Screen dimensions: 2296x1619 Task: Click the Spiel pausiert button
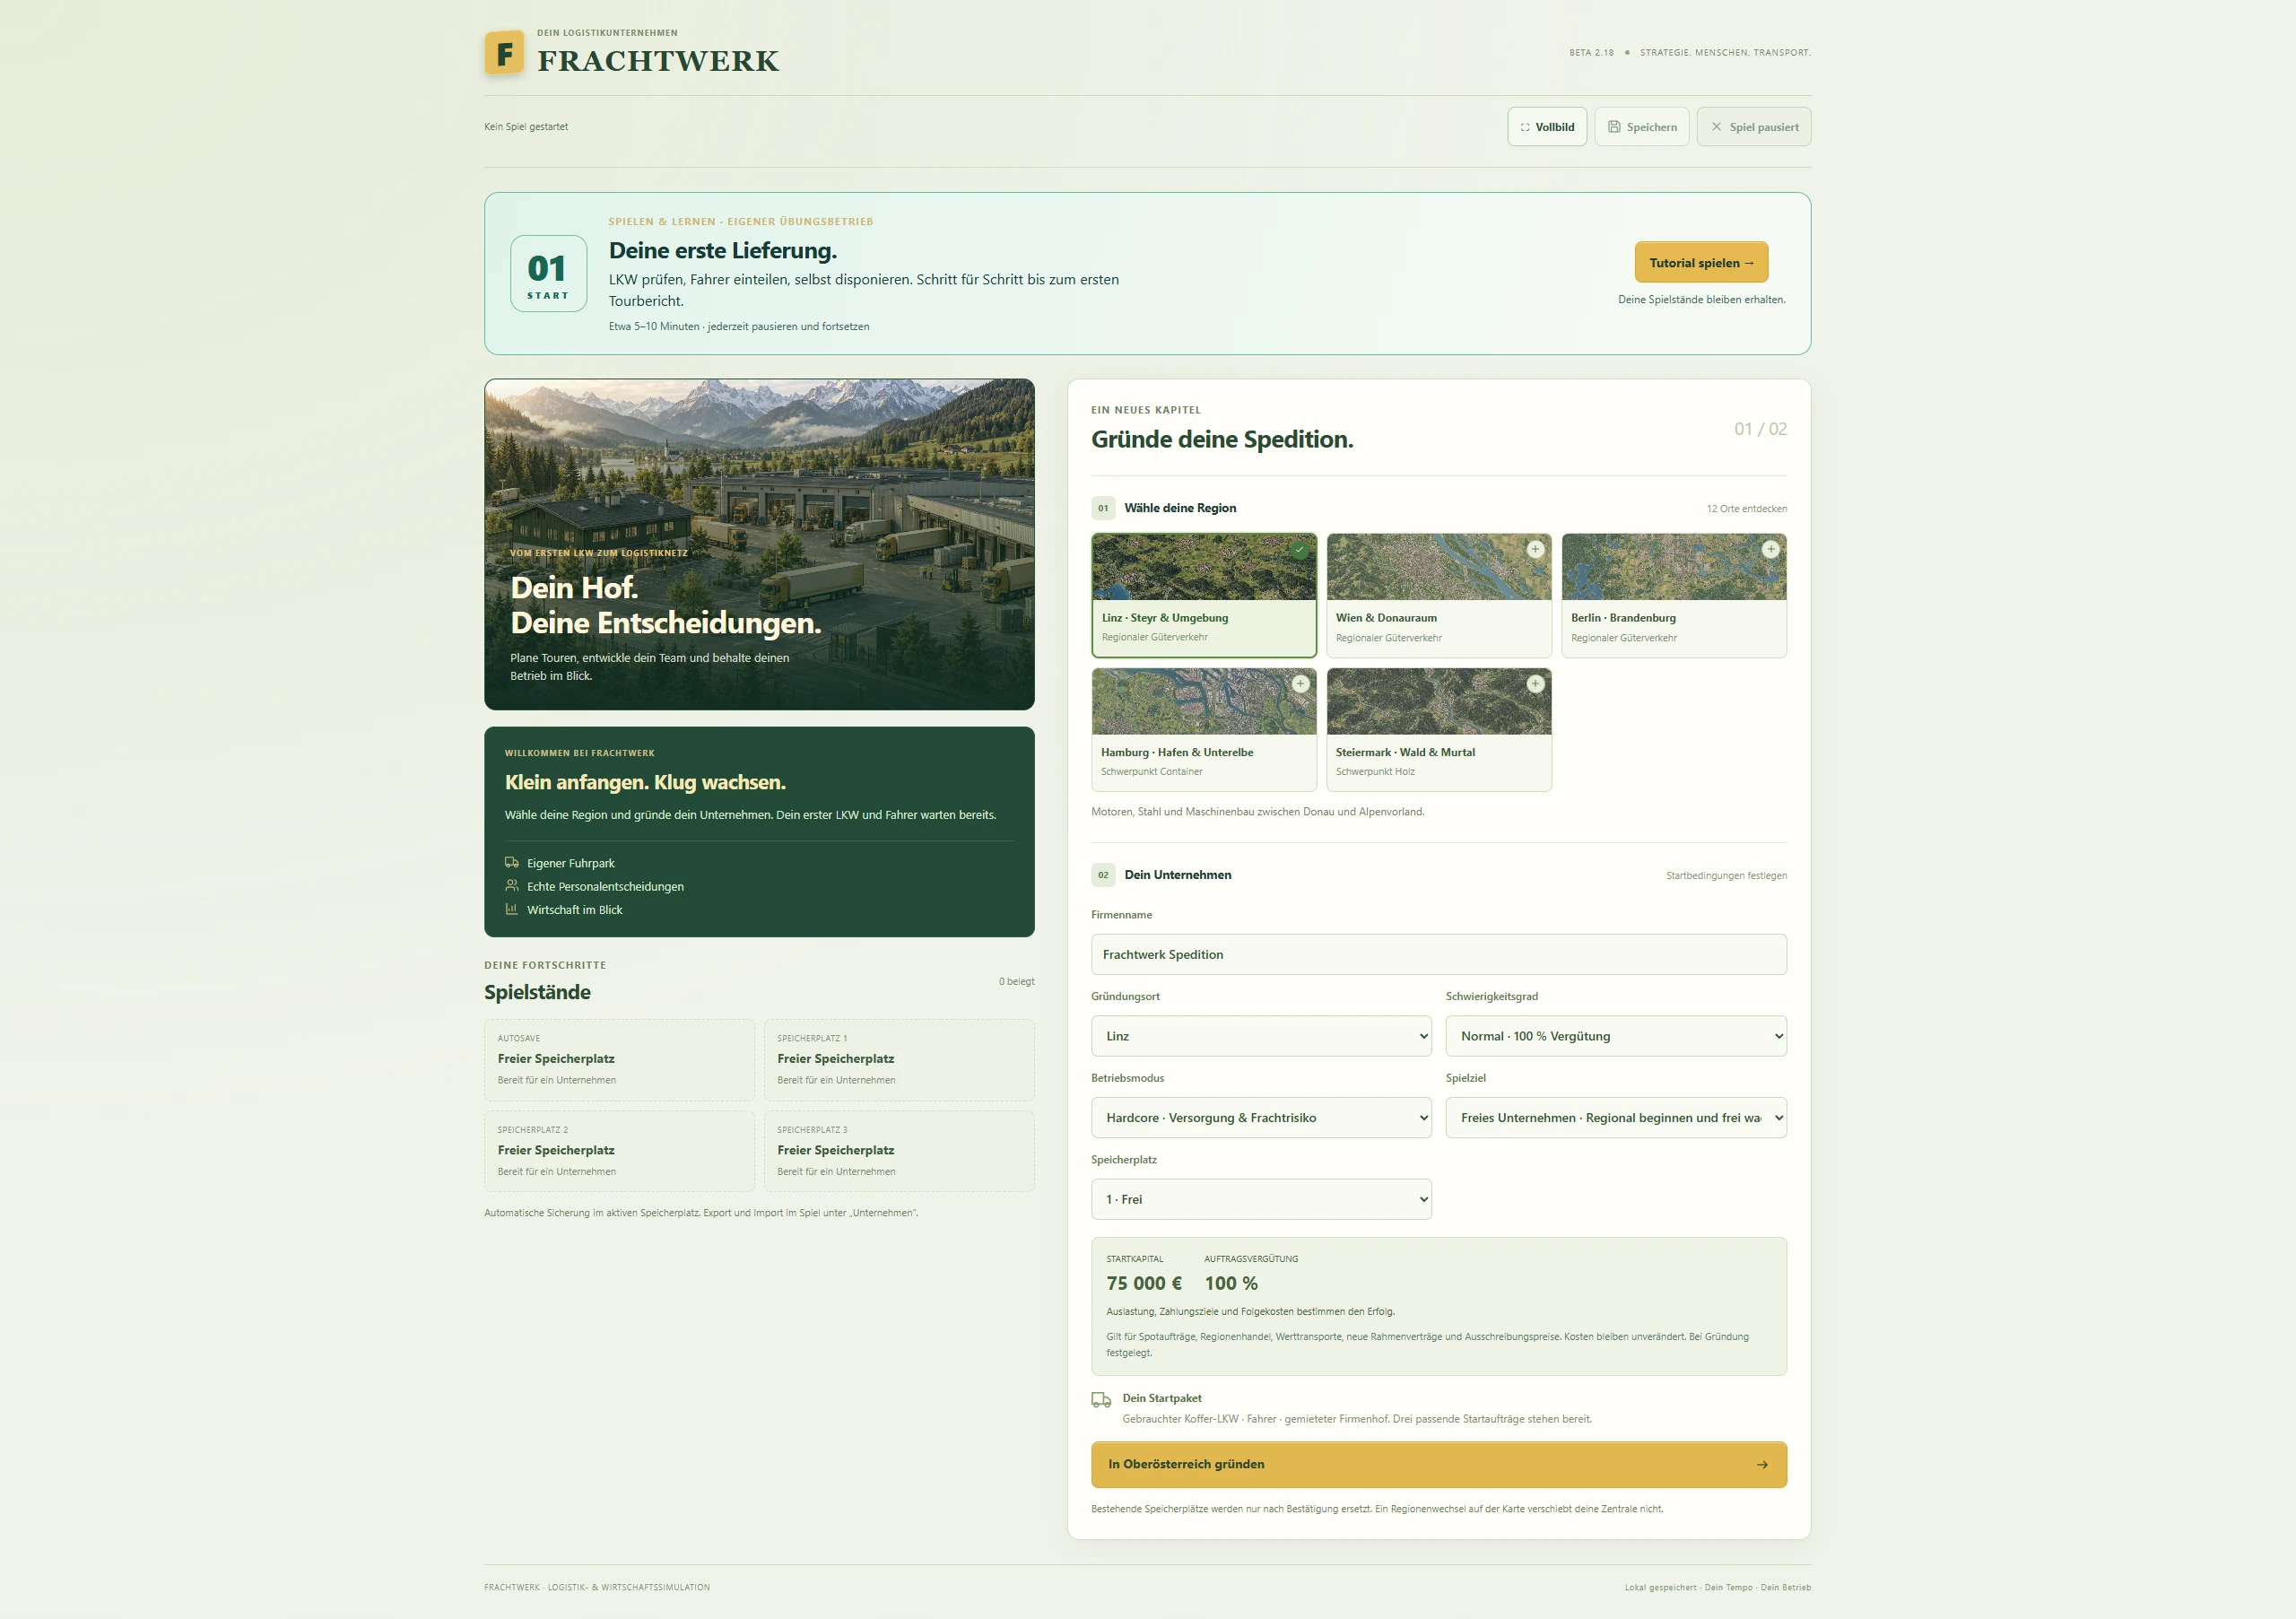pyautogui.click(x=1754, y=127)
